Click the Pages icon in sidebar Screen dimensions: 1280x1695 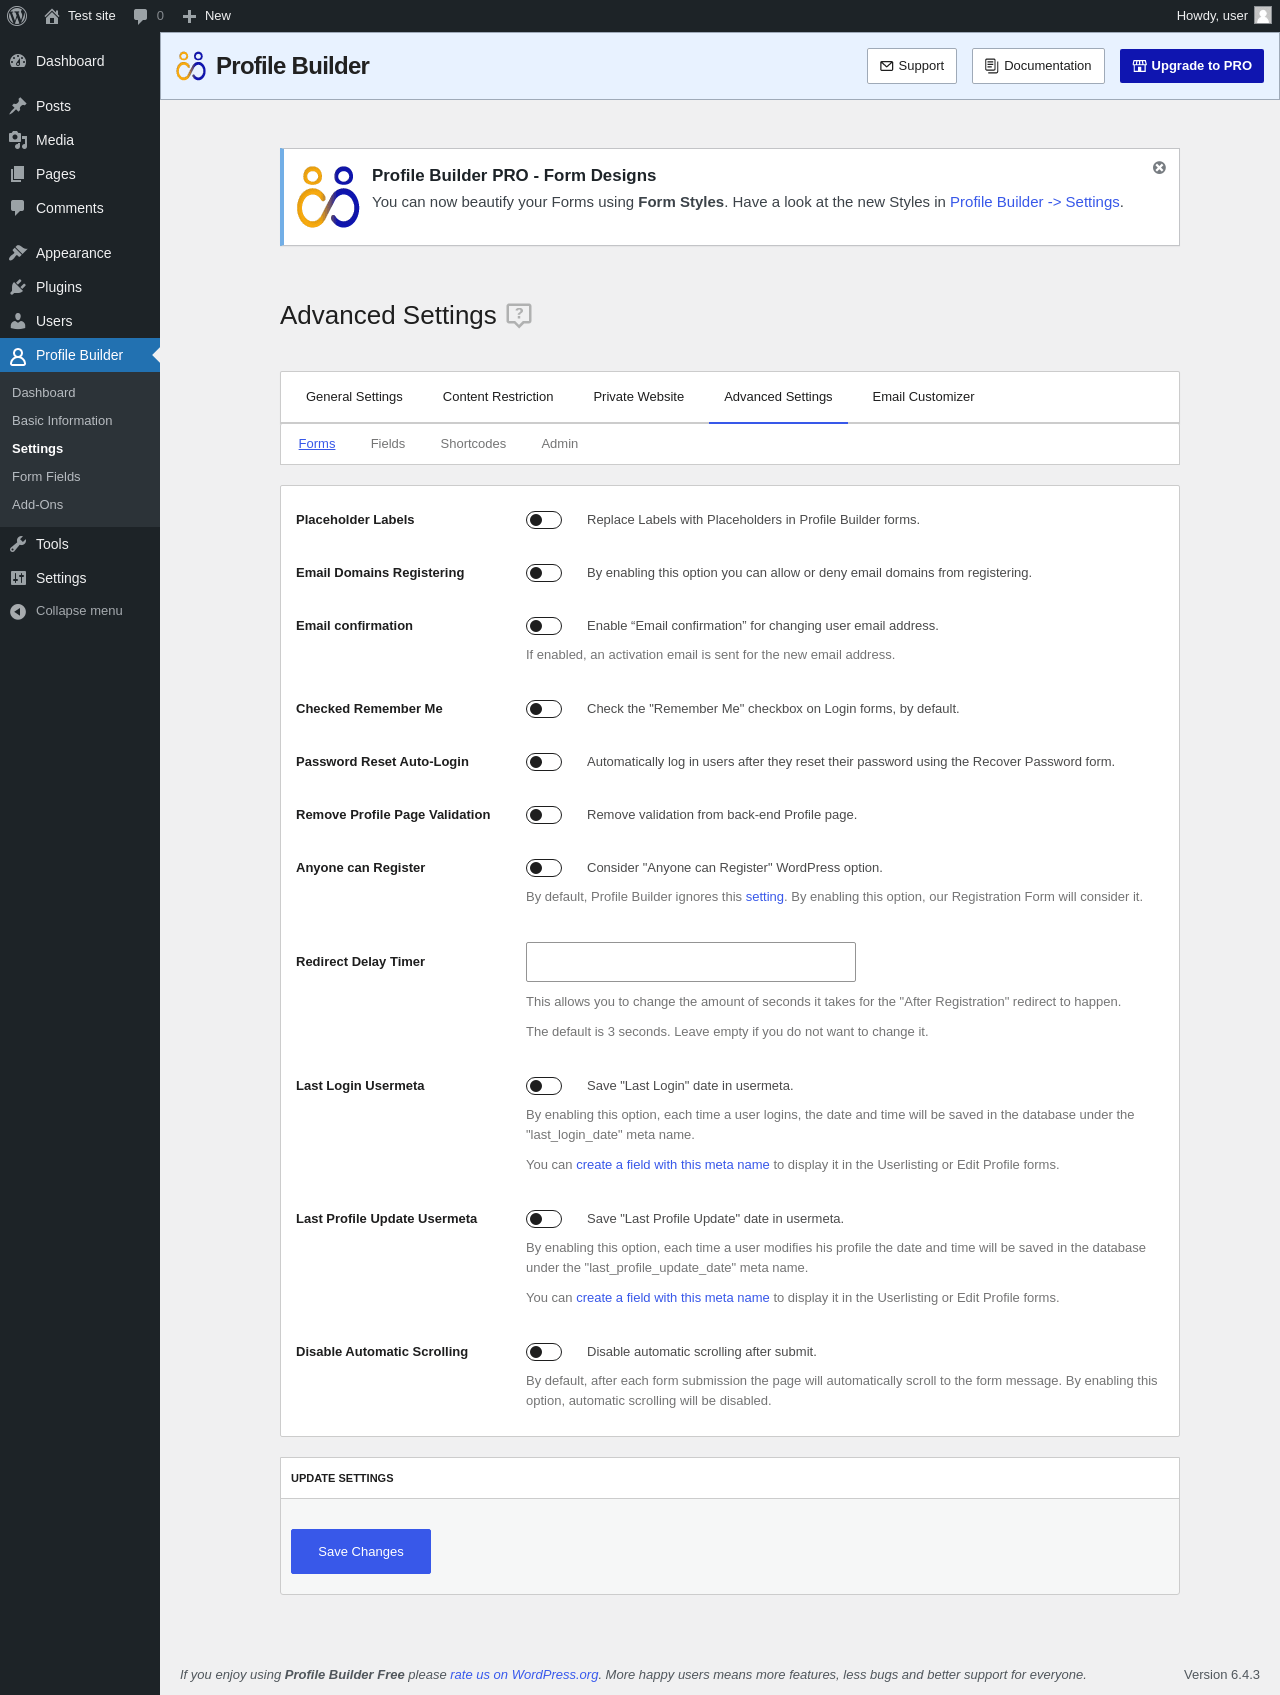tap(18, 174)
